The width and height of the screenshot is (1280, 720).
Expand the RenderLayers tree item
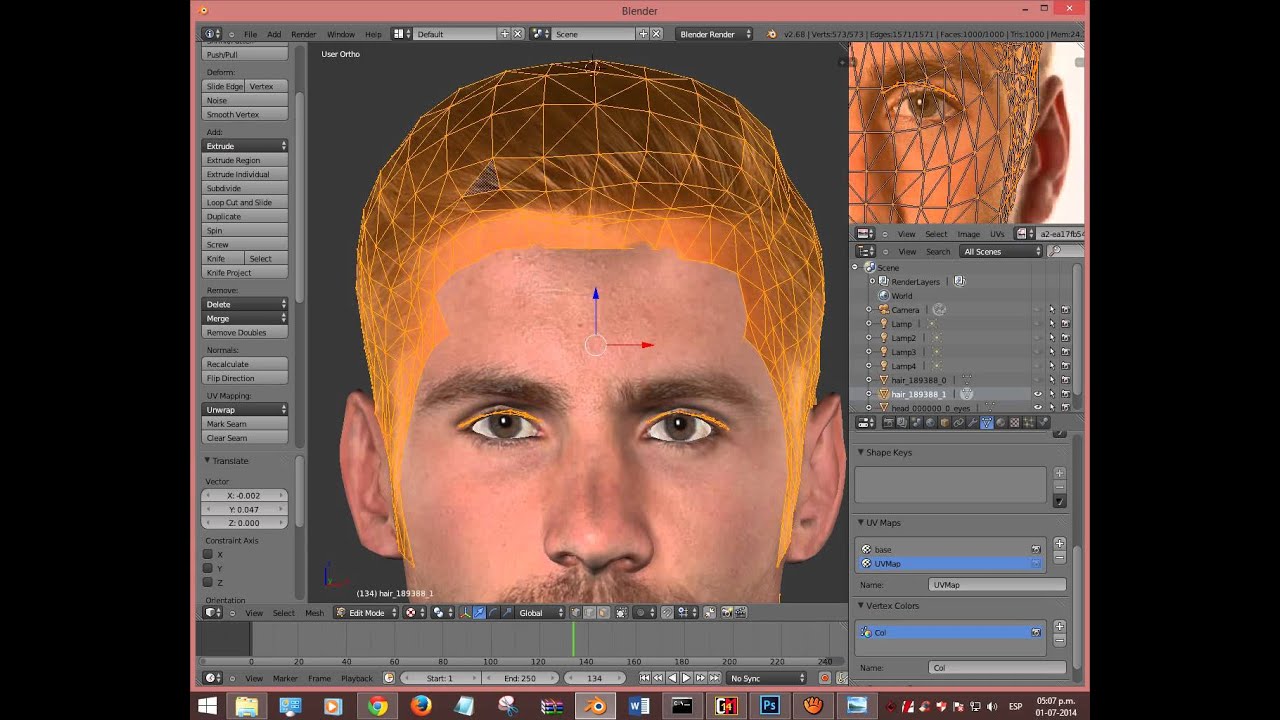[871, 282]
